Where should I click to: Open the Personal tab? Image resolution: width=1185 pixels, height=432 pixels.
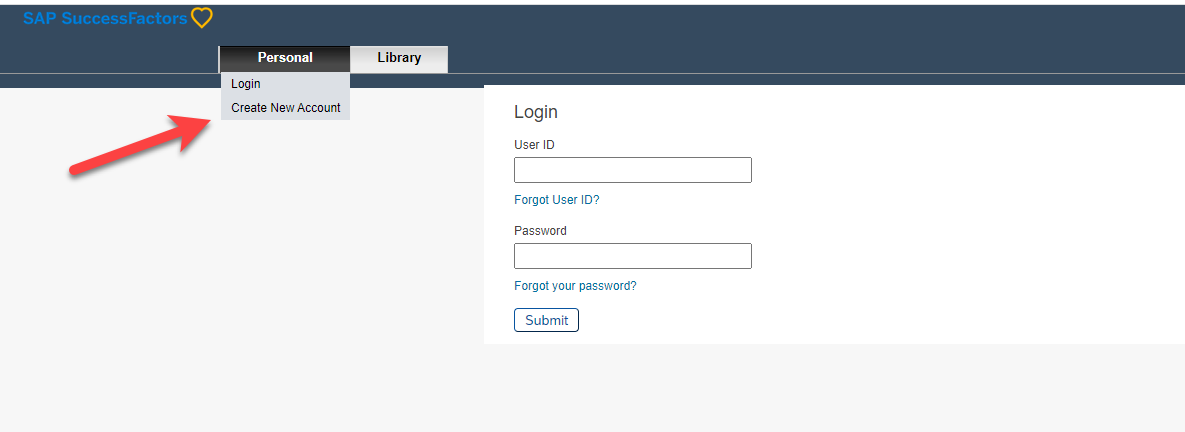[x=285, y=58]
